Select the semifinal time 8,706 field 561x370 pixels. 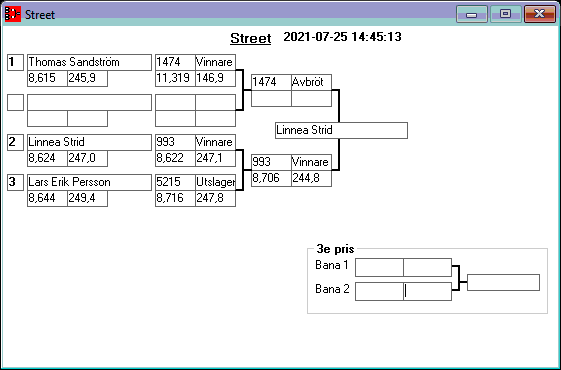[271, 178]
